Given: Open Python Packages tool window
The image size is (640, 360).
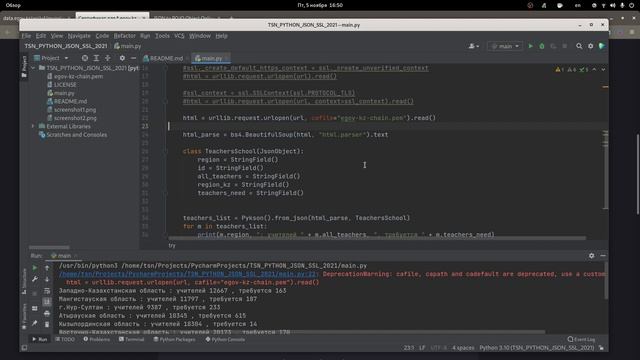Looking at the screenshot, I should tap(174, 339).
